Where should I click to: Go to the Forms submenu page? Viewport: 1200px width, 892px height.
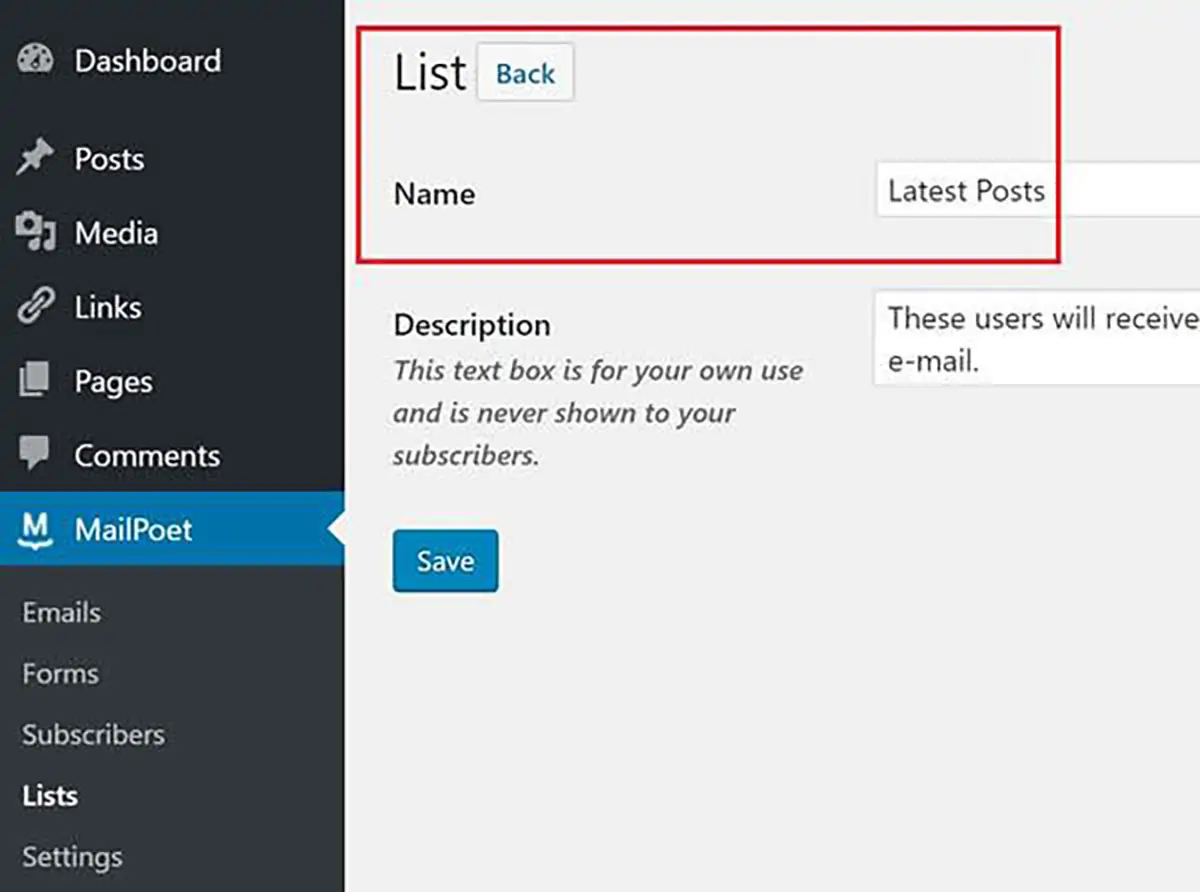coord(60,673)
